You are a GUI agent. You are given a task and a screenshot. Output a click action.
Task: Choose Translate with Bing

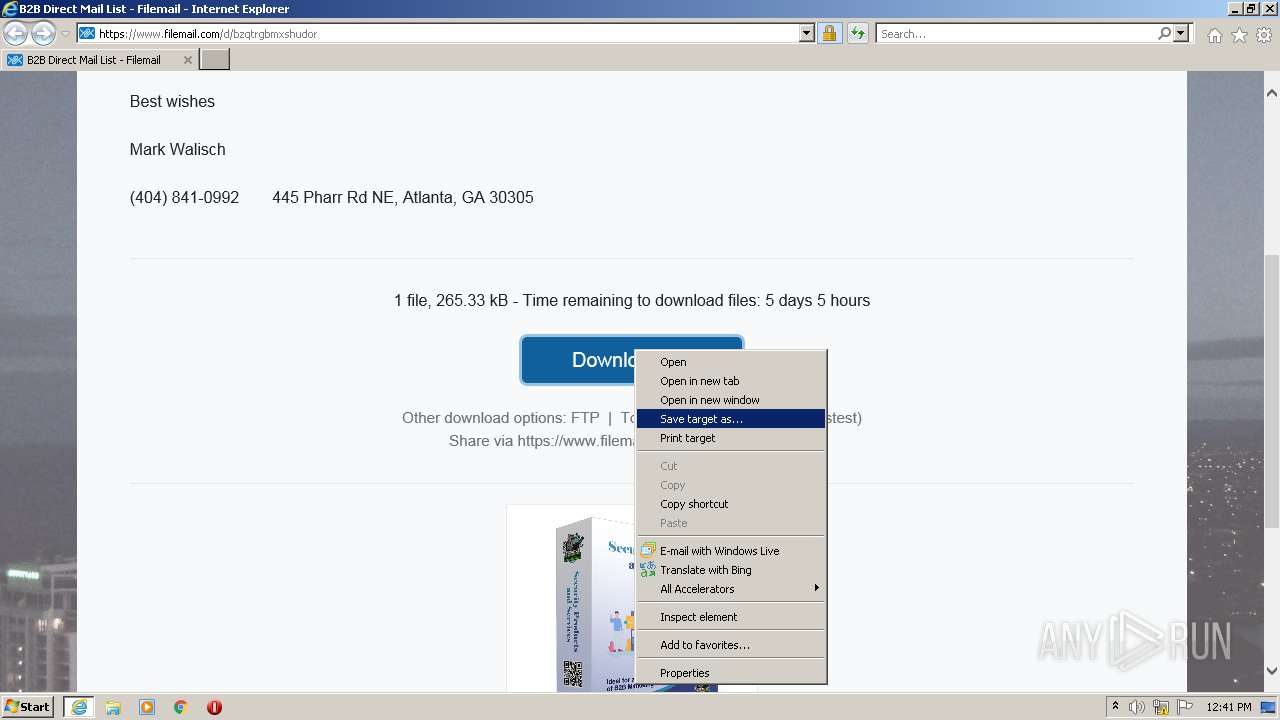pos(731,570)
